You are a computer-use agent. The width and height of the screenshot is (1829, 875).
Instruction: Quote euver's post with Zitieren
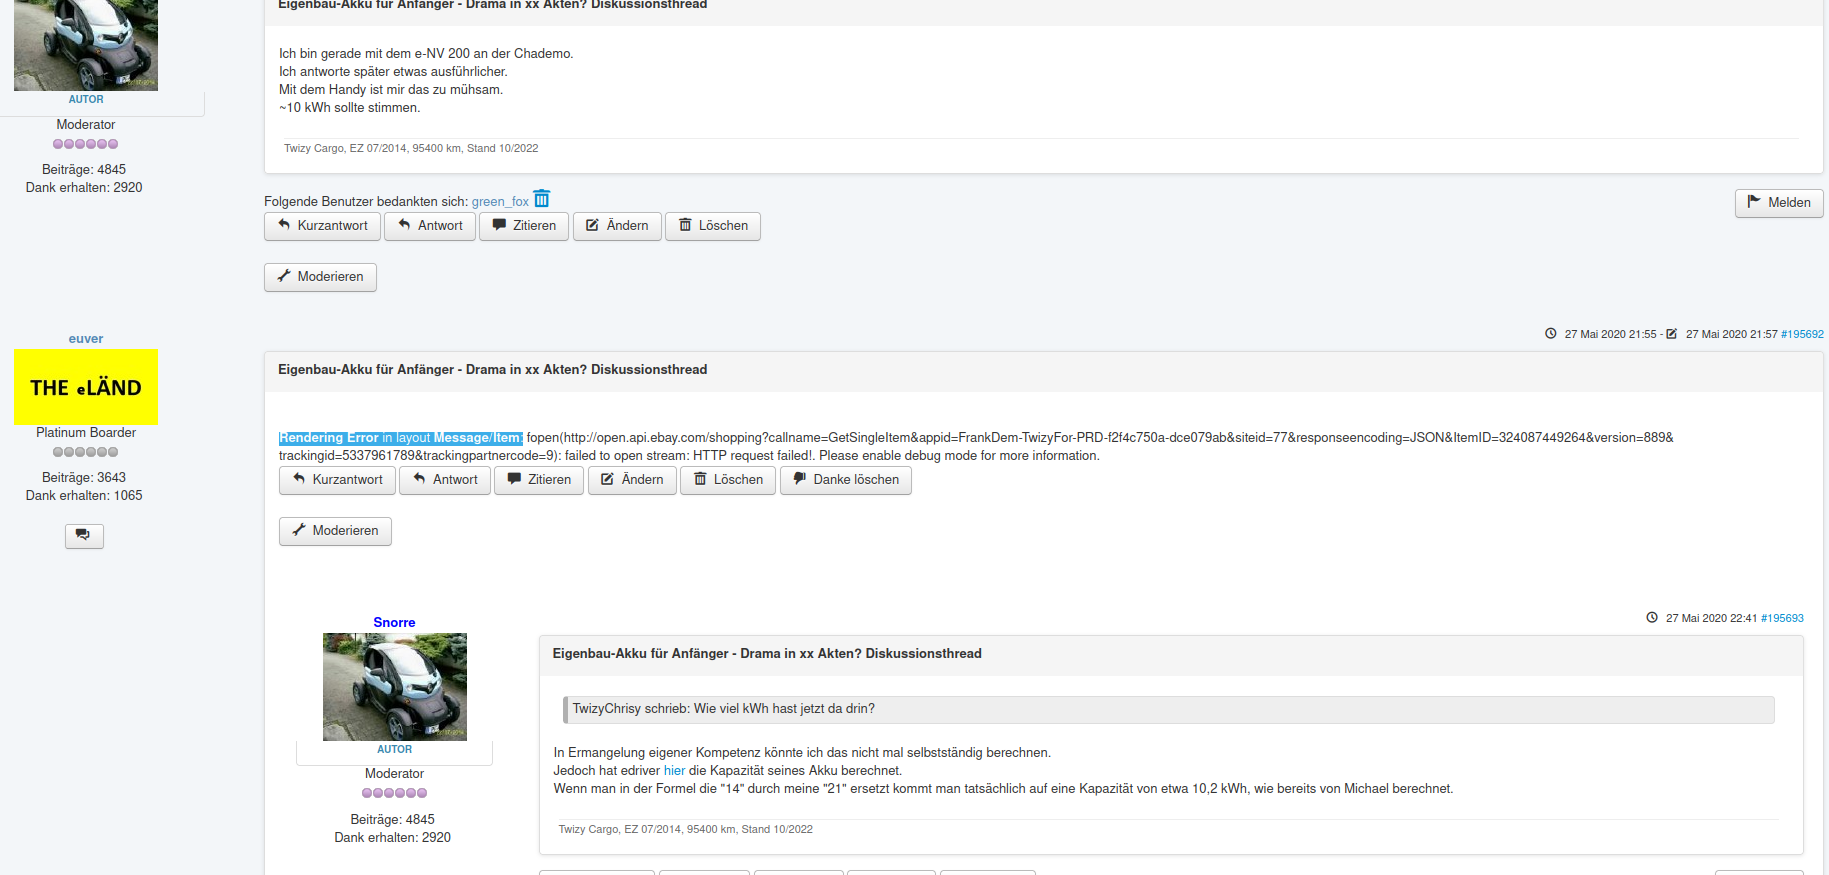tap(538, 480)
